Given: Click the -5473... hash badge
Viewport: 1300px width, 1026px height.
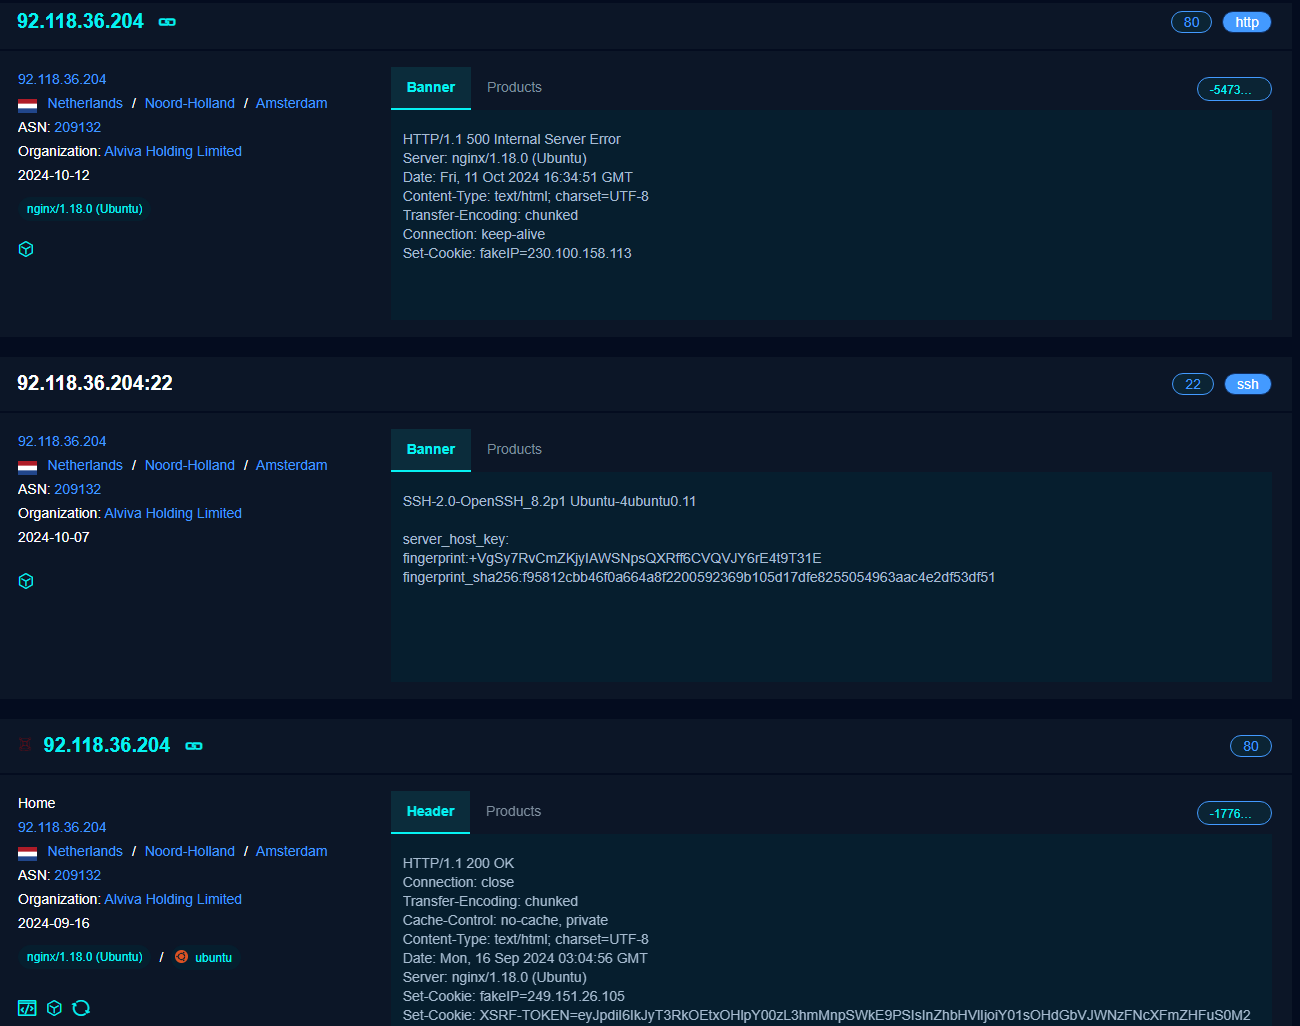Looking at the screenshot, I should click(1233, 90).
